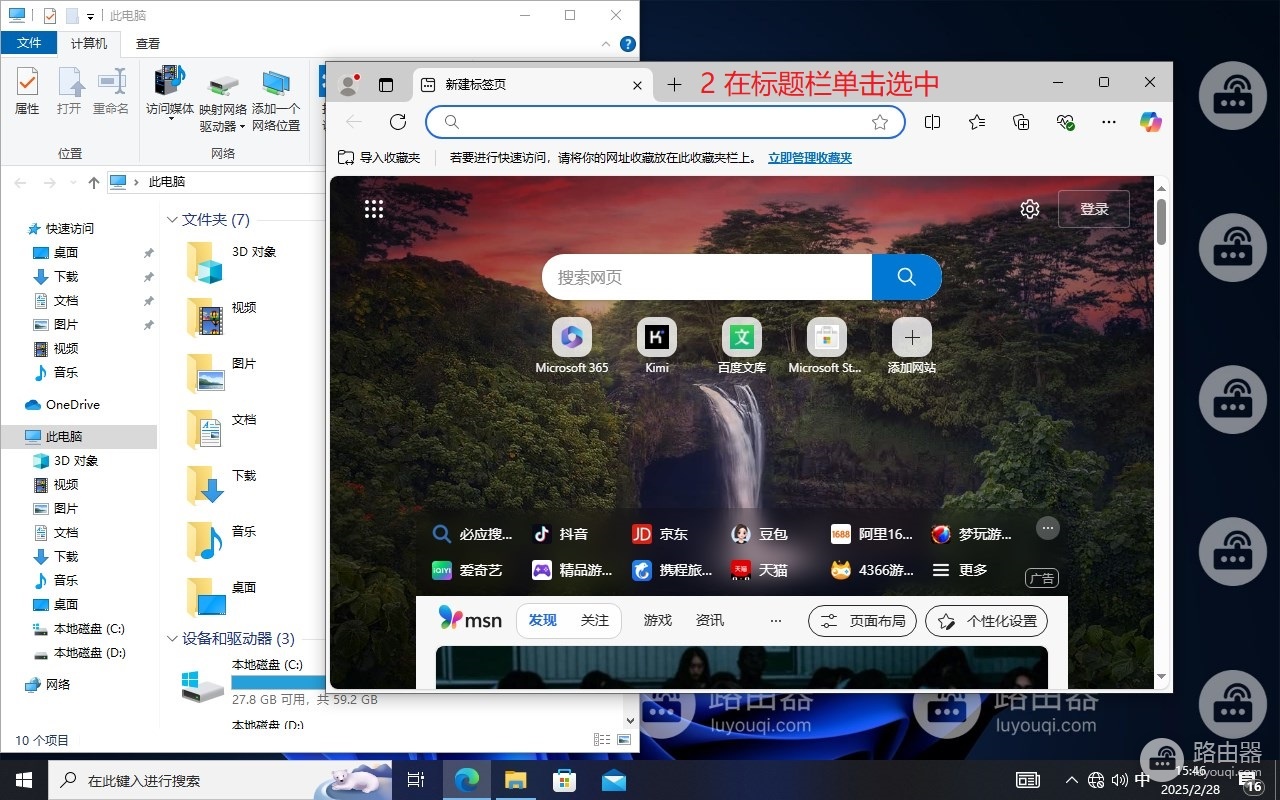Select 本地磁盘 (D:) in navigation pane

click(x=79, y=653)
